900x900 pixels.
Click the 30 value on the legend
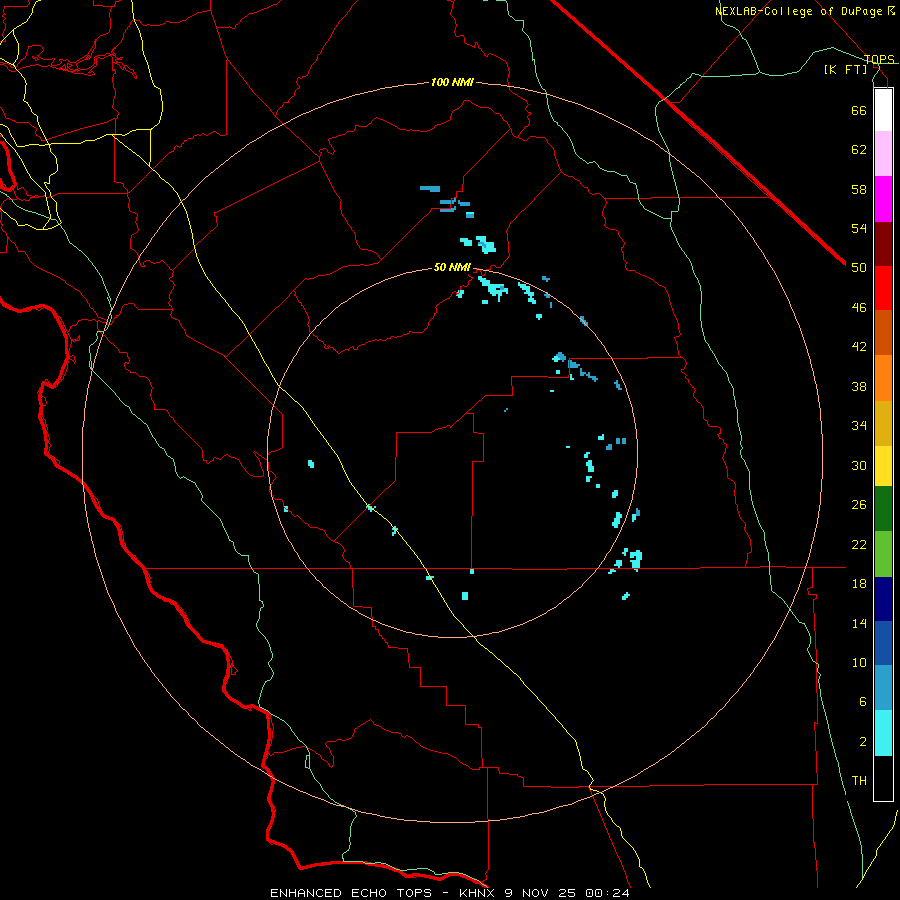(x=859, y=465)
